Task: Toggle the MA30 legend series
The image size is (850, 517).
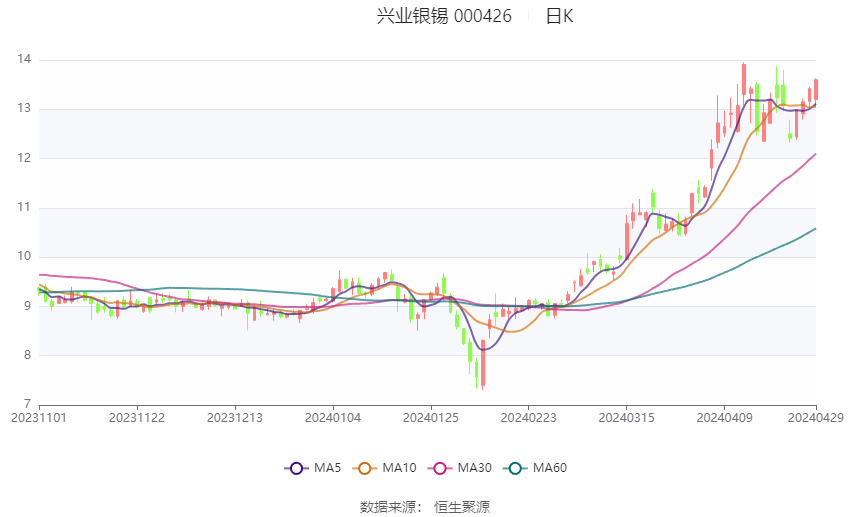Action: (460, 468)
